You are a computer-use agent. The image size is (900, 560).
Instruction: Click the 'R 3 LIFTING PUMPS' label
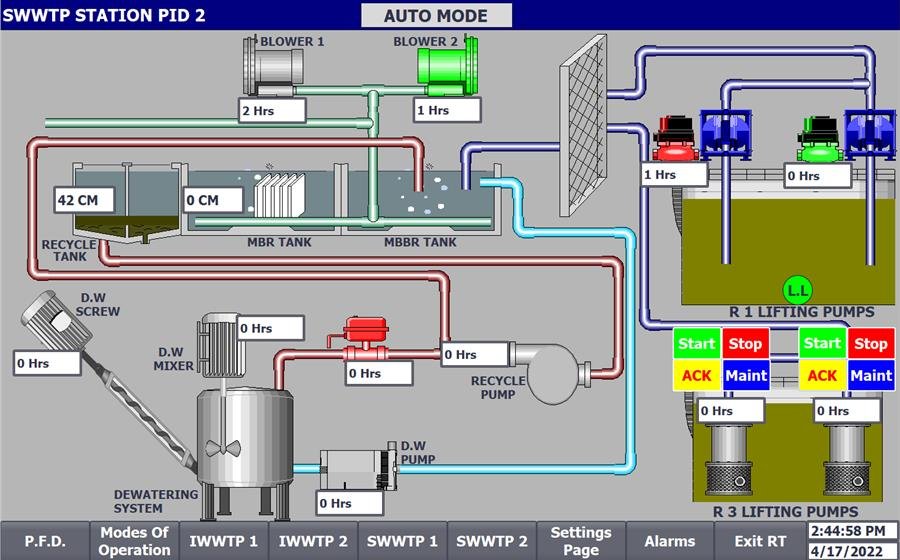[x=786, y=512]
